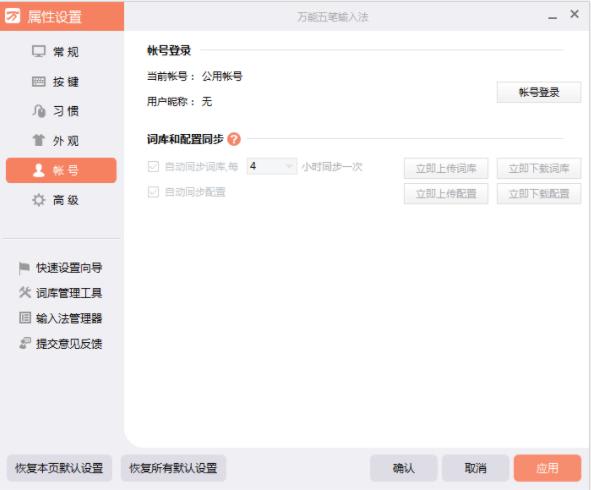Click the orange 应用 button

click(x=547, y=468)
